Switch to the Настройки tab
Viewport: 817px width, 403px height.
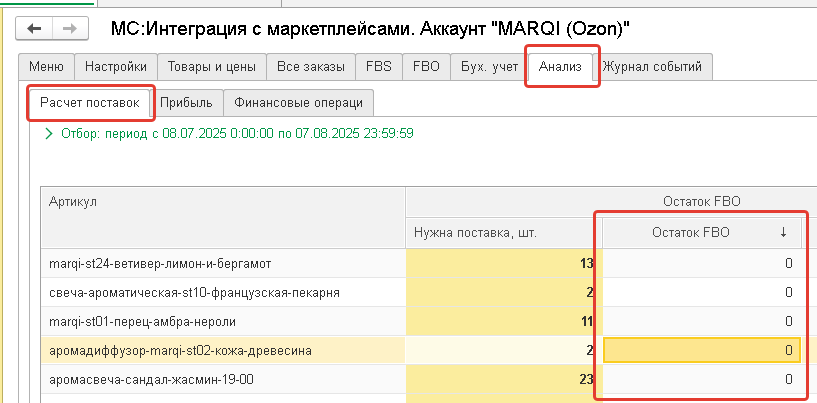tap(116, 67)
